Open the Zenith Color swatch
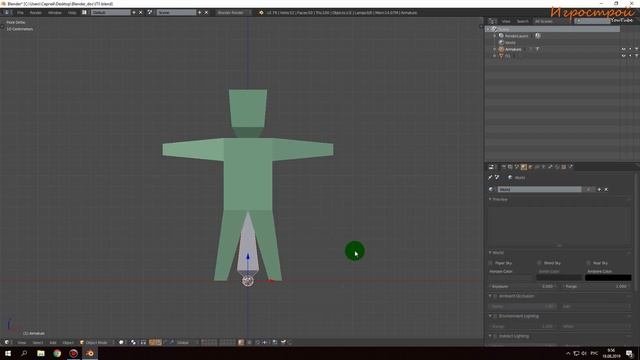Screen dimensions: 640x360 (559, 278)
